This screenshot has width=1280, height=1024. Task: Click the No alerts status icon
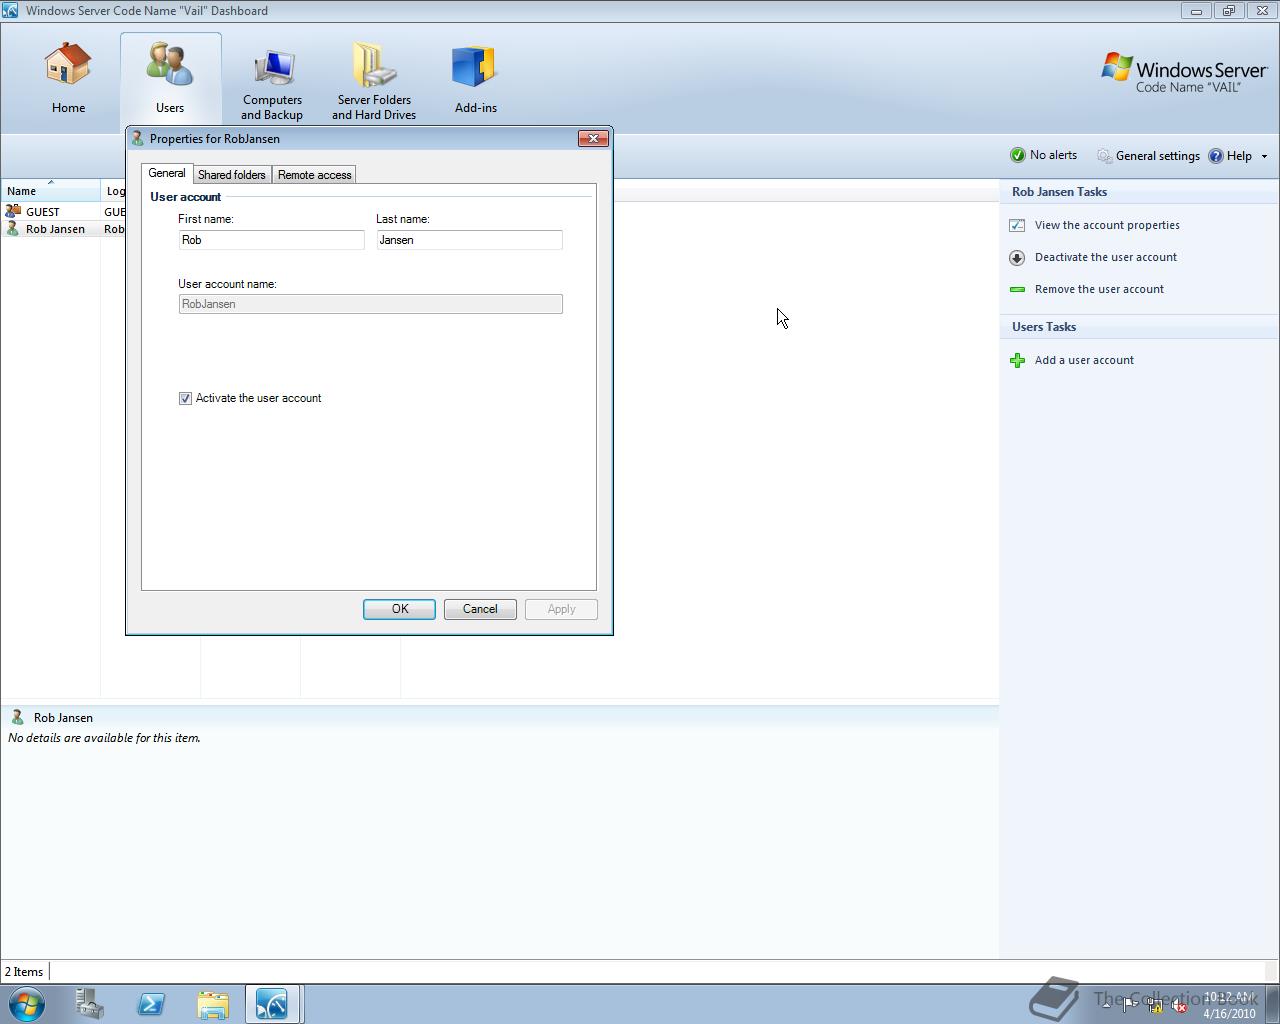pos(1018,155)
